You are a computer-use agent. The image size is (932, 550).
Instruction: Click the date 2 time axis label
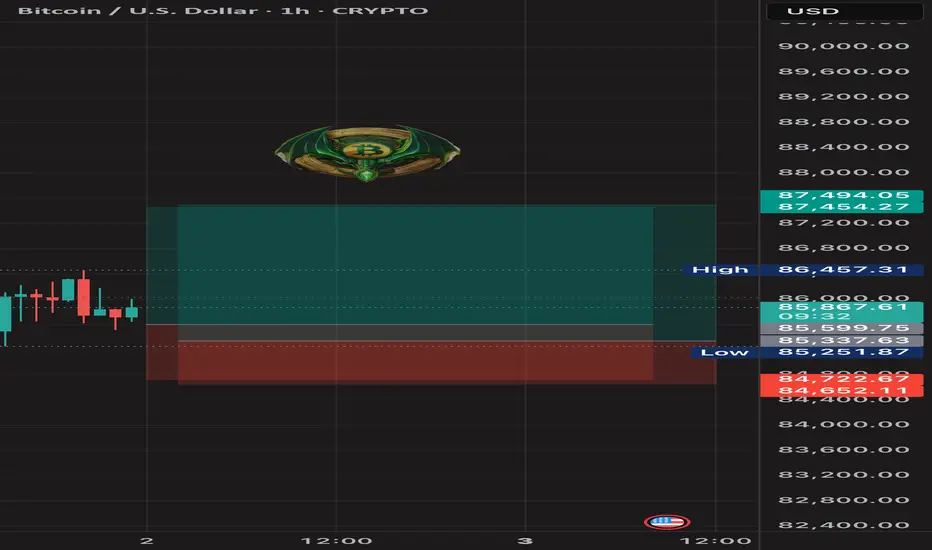(147, 541)
